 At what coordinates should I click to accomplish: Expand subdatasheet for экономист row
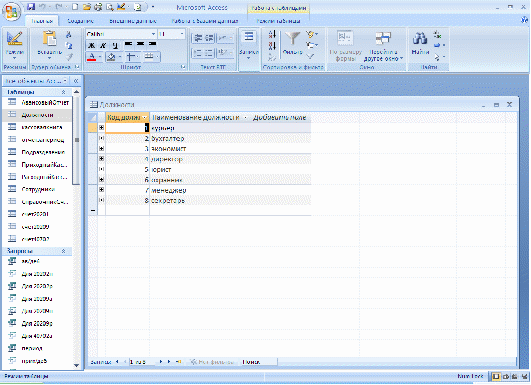[101, 149]
